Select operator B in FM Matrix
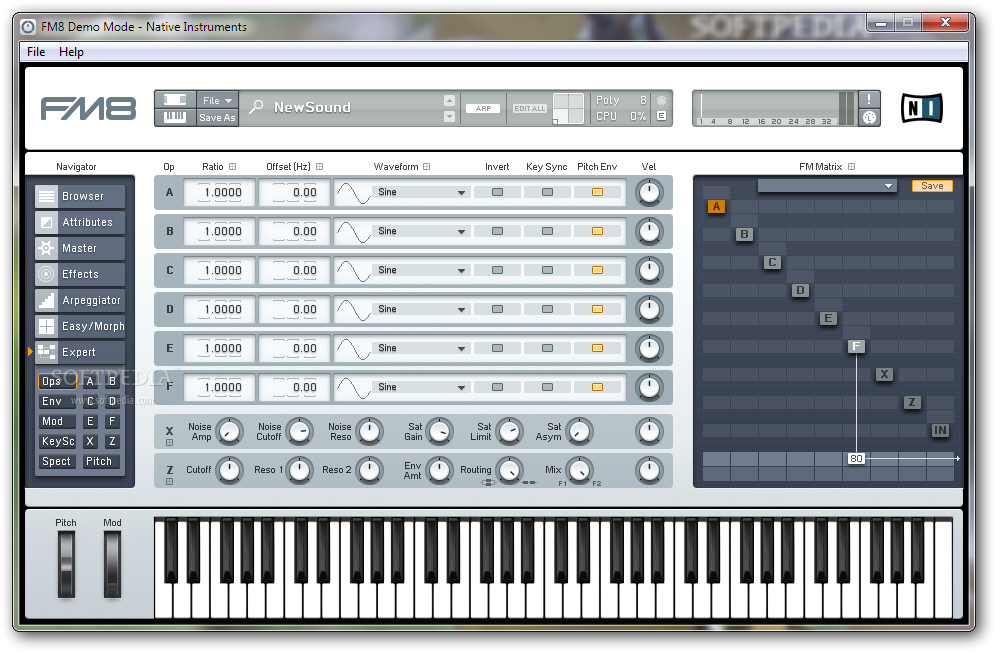The image size is (996, 652). click(x=744, y=234)
